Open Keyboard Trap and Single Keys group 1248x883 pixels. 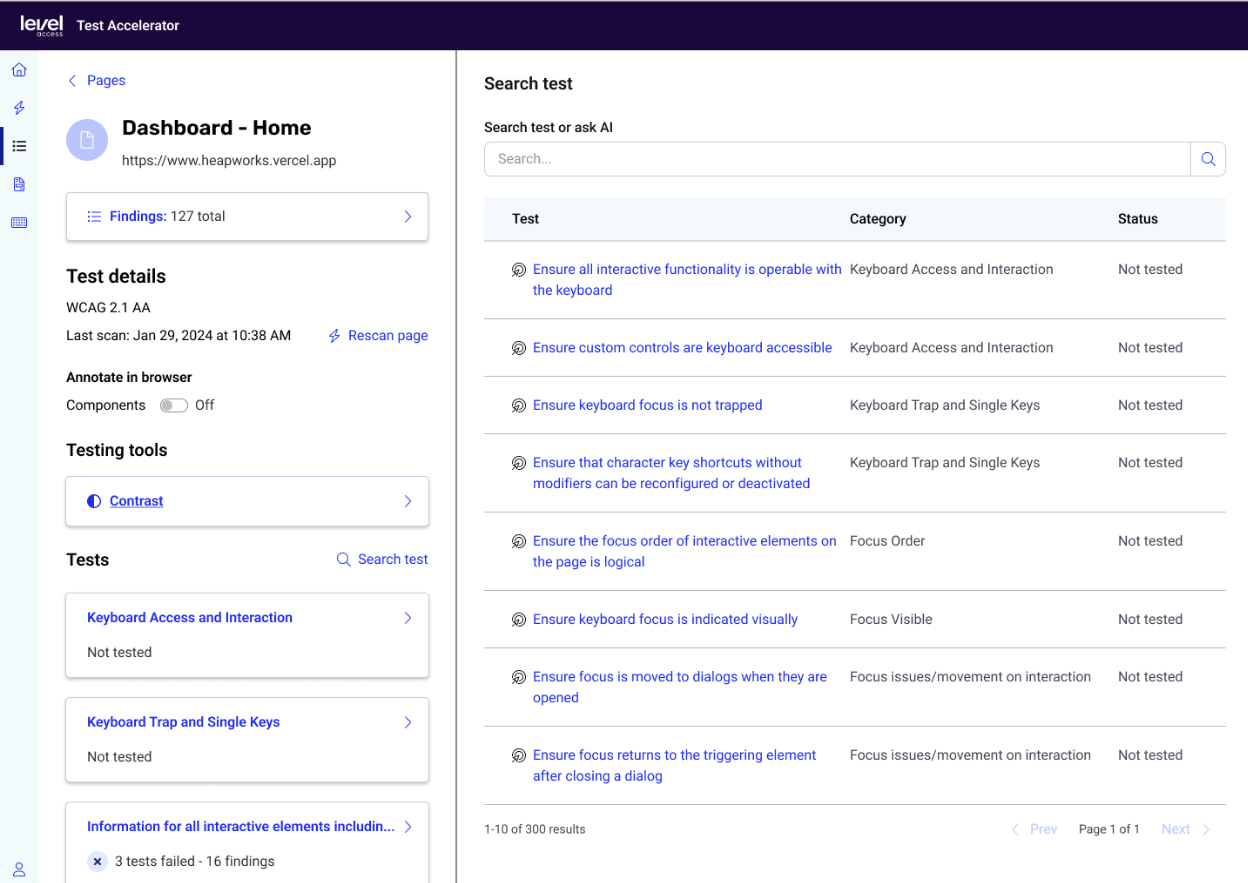pyautogui.click(x=183, y=722)
